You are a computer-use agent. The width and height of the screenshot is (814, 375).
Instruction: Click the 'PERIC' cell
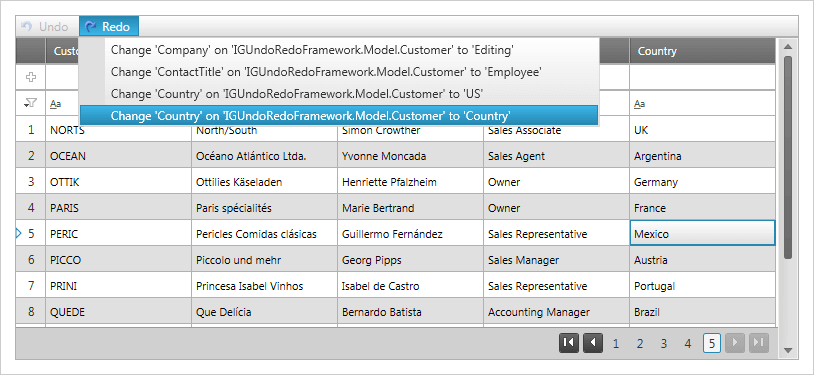coord(118,234)
